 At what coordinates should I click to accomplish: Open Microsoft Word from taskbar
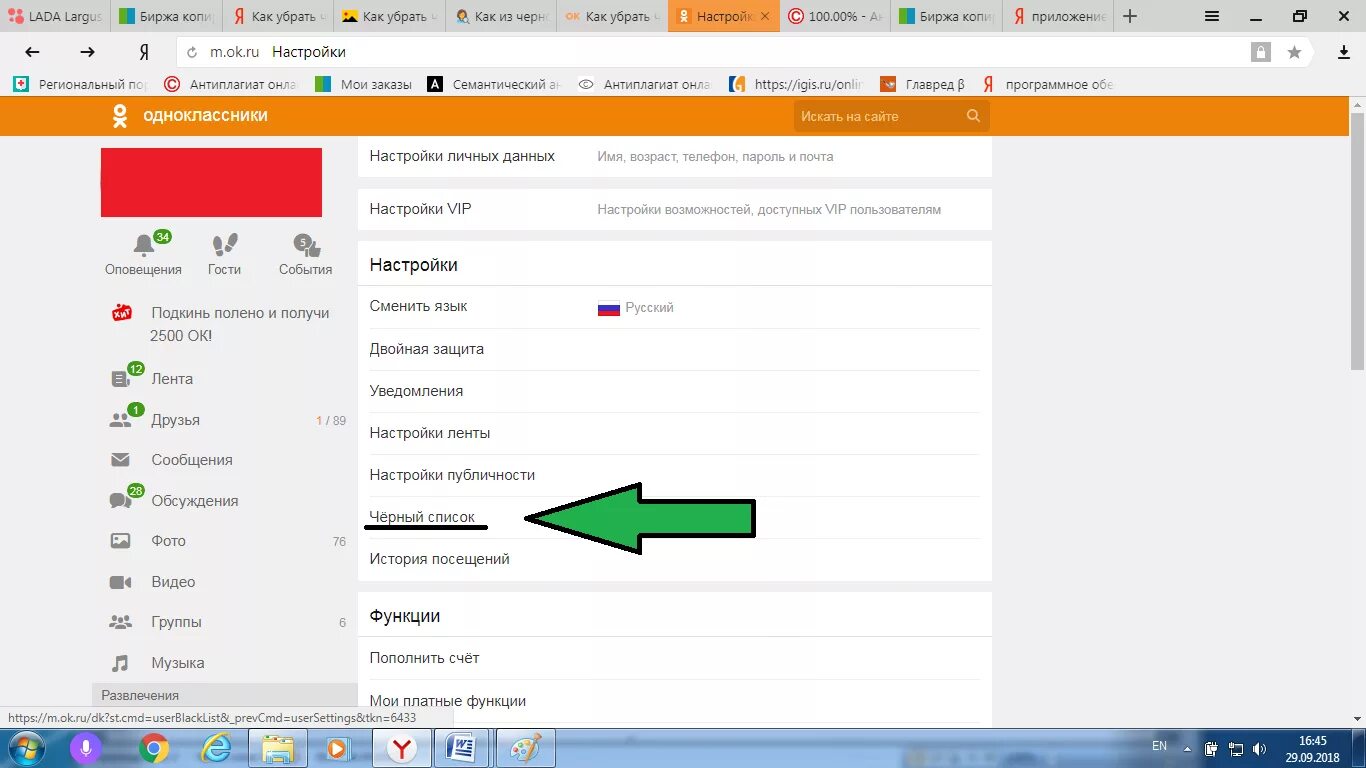[x=463, y=748]
